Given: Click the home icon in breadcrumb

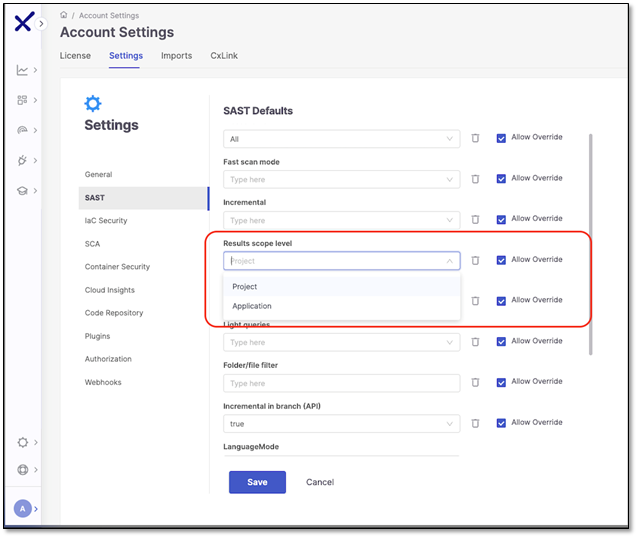Looking at the screenshot, I should point(64,16).
